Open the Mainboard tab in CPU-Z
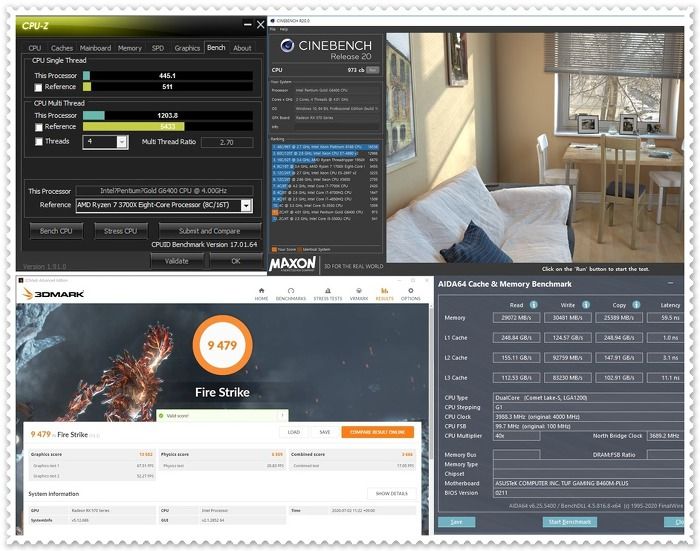Screen dimensions: 700x551 [x=95, y=48]
